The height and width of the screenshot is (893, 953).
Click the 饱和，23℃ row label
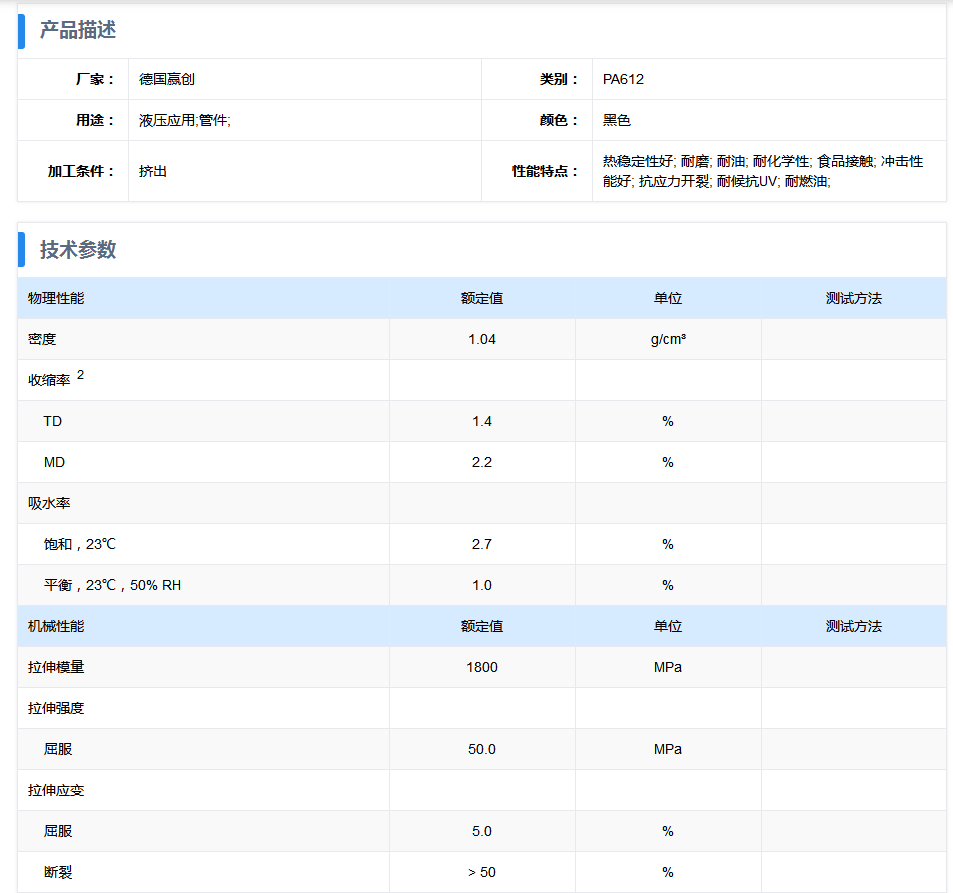point(80,544)
